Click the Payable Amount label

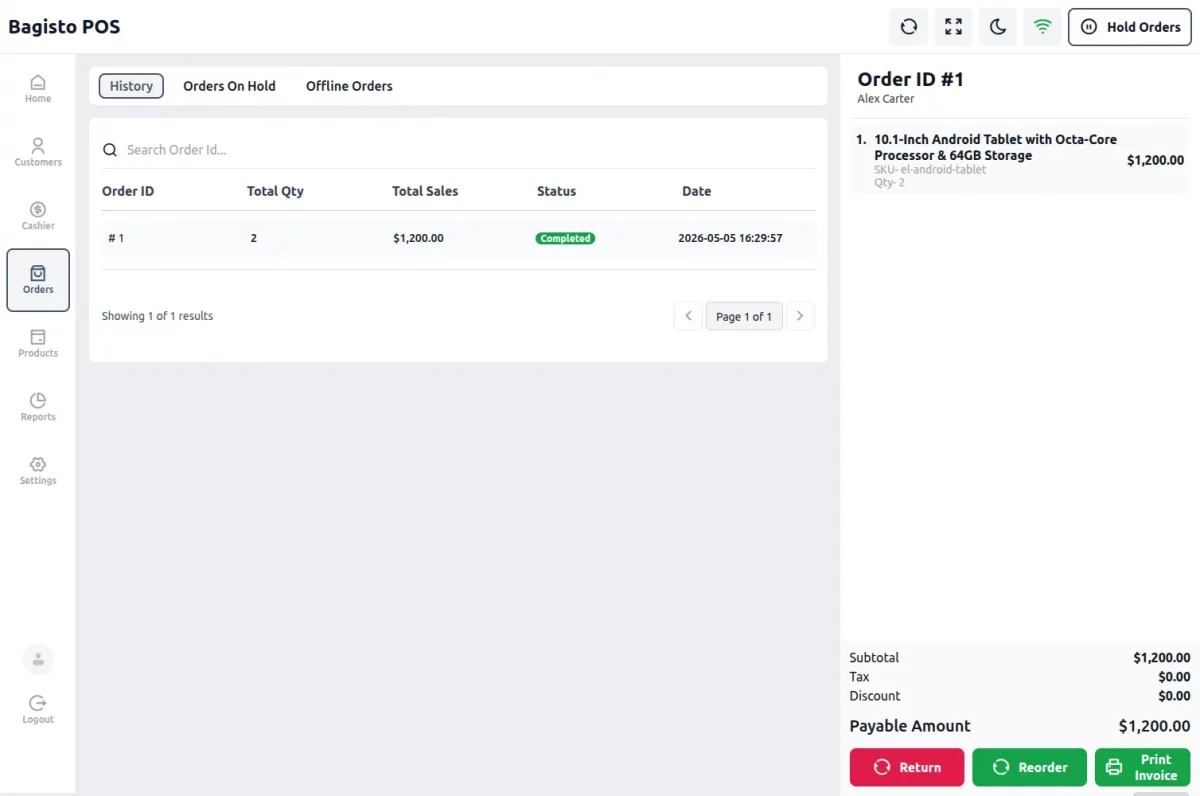point(910,726)
